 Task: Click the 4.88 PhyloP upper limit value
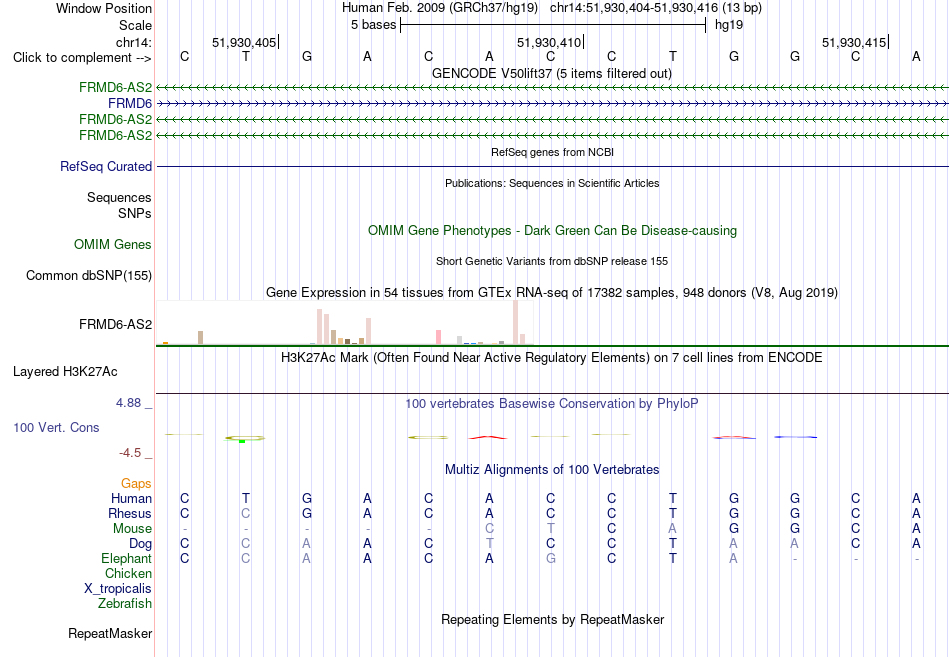tap(128, 403)
